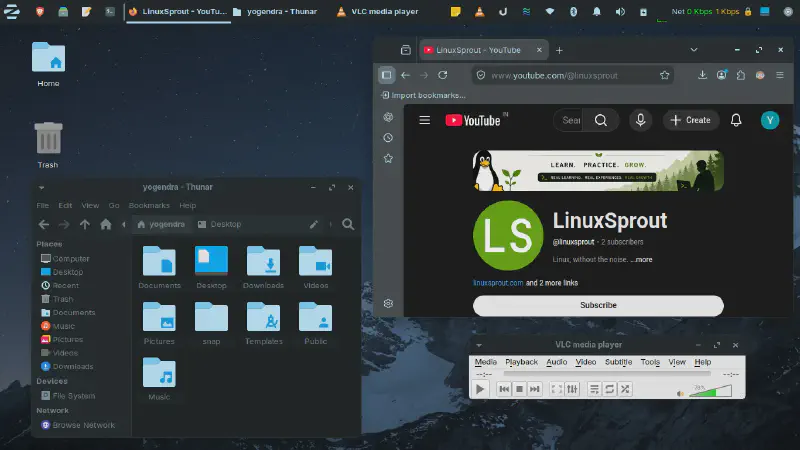Image resolution: width=800 pixels, height=450 pixels.
Task: Open the VLC window menu arrow in titlebar
Action: pyautogui.click(x=479, y=345)
